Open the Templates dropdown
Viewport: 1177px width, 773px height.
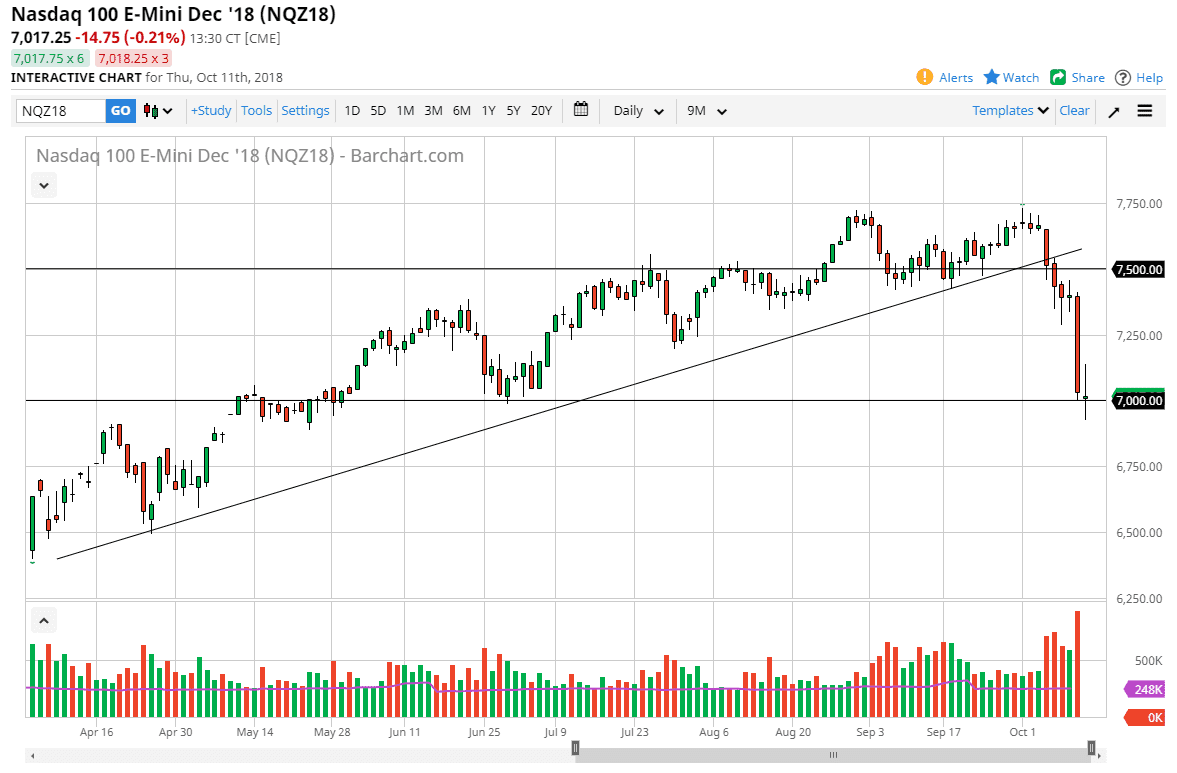[1009, 111]
